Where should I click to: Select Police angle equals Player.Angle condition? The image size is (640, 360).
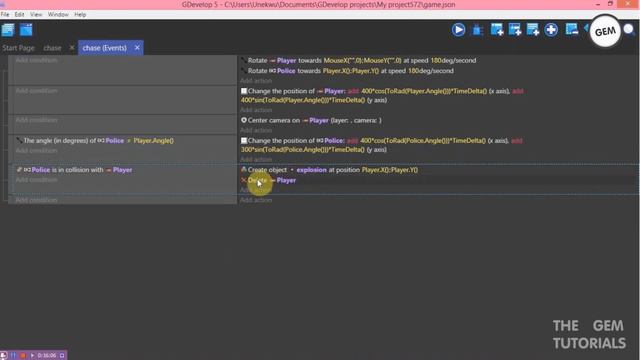coord(95,140)
